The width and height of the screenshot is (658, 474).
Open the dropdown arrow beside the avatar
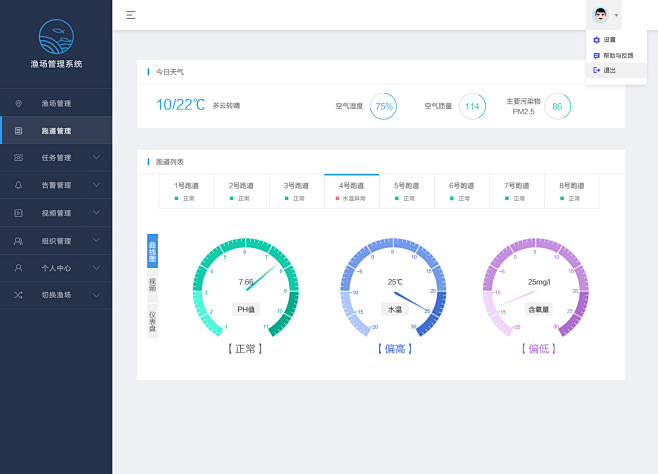(x=617, y=16)
